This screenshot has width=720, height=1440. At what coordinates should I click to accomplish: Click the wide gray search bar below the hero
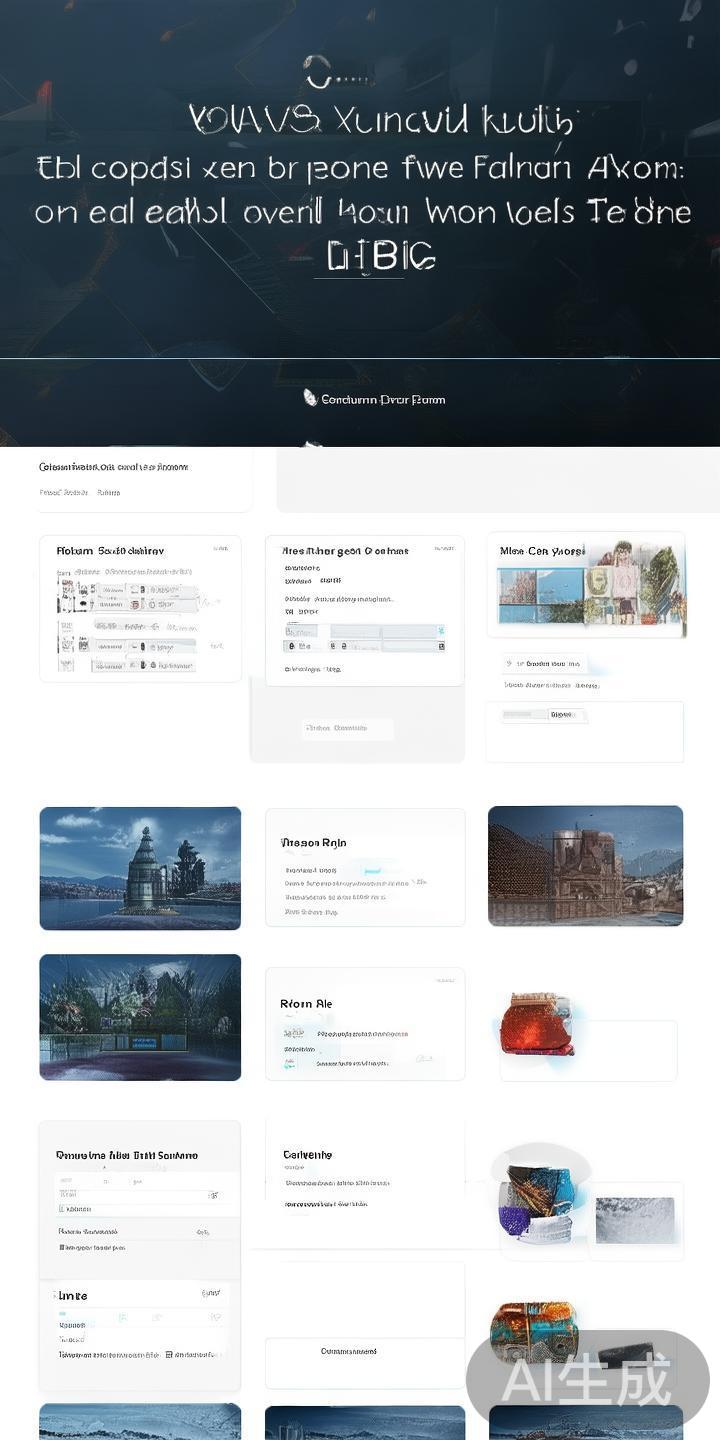pos(497,481)
